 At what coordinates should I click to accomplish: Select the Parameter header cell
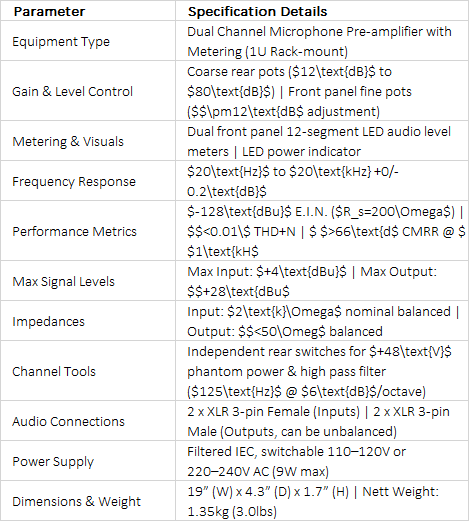(88, 11)
